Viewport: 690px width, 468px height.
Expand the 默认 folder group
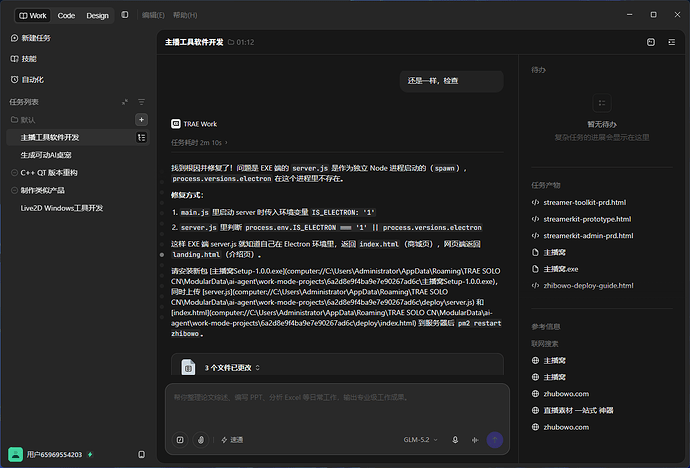[x=23, y=120]
